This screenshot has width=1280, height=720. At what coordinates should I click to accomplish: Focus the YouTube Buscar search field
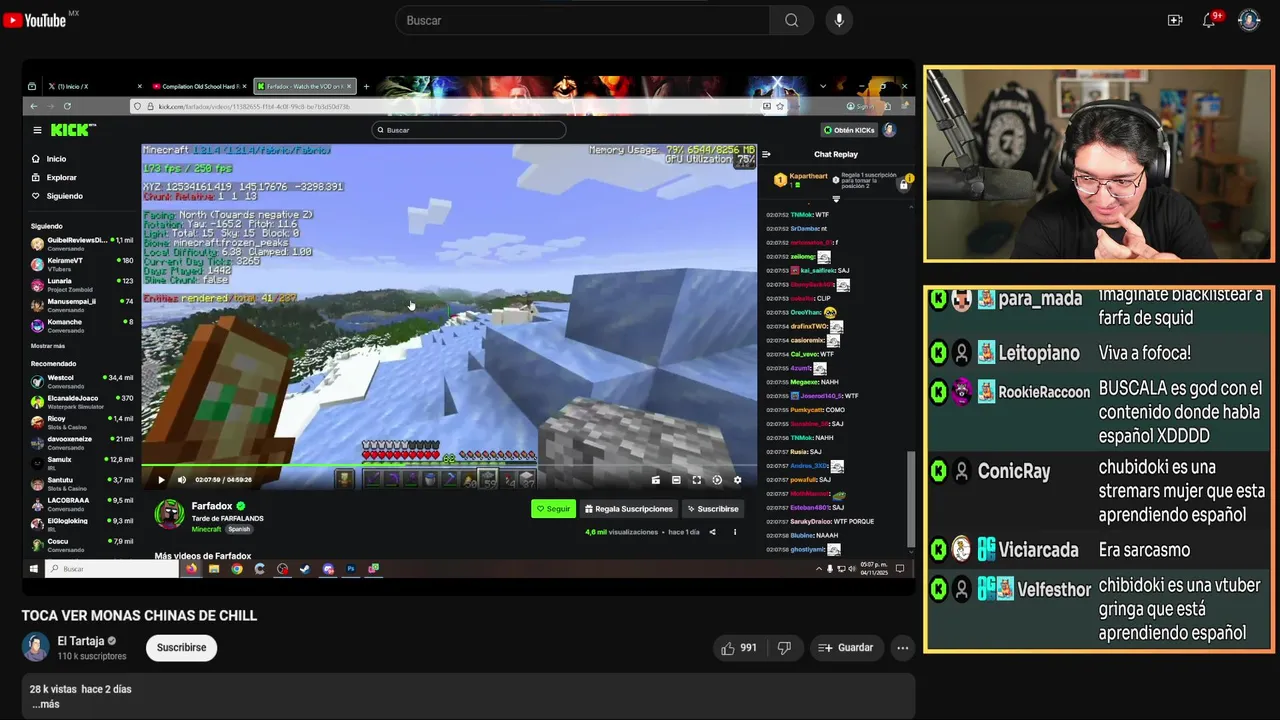[x=583, y=20]
